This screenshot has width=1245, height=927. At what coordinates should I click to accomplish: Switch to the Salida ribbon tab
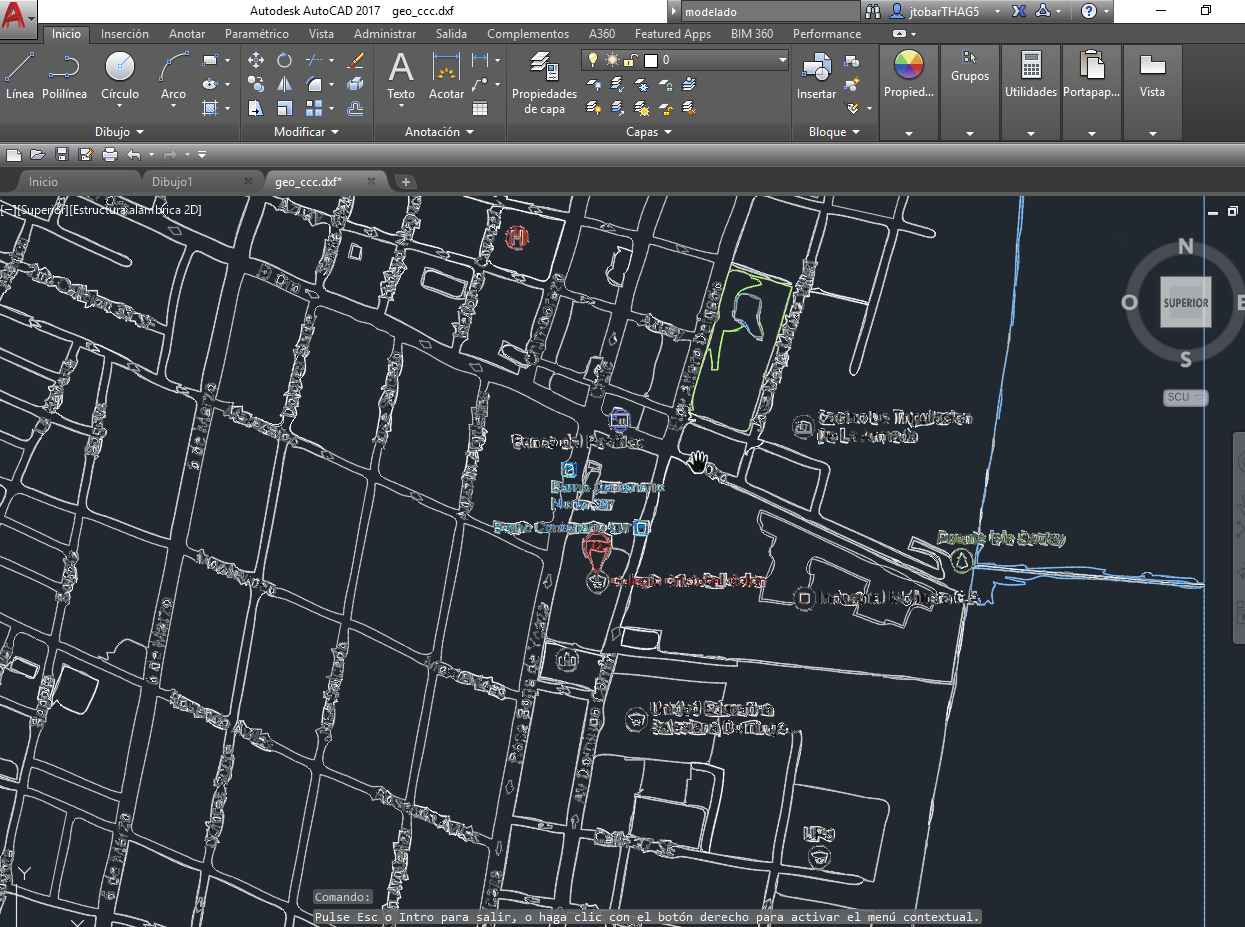(x=451, y=34)
